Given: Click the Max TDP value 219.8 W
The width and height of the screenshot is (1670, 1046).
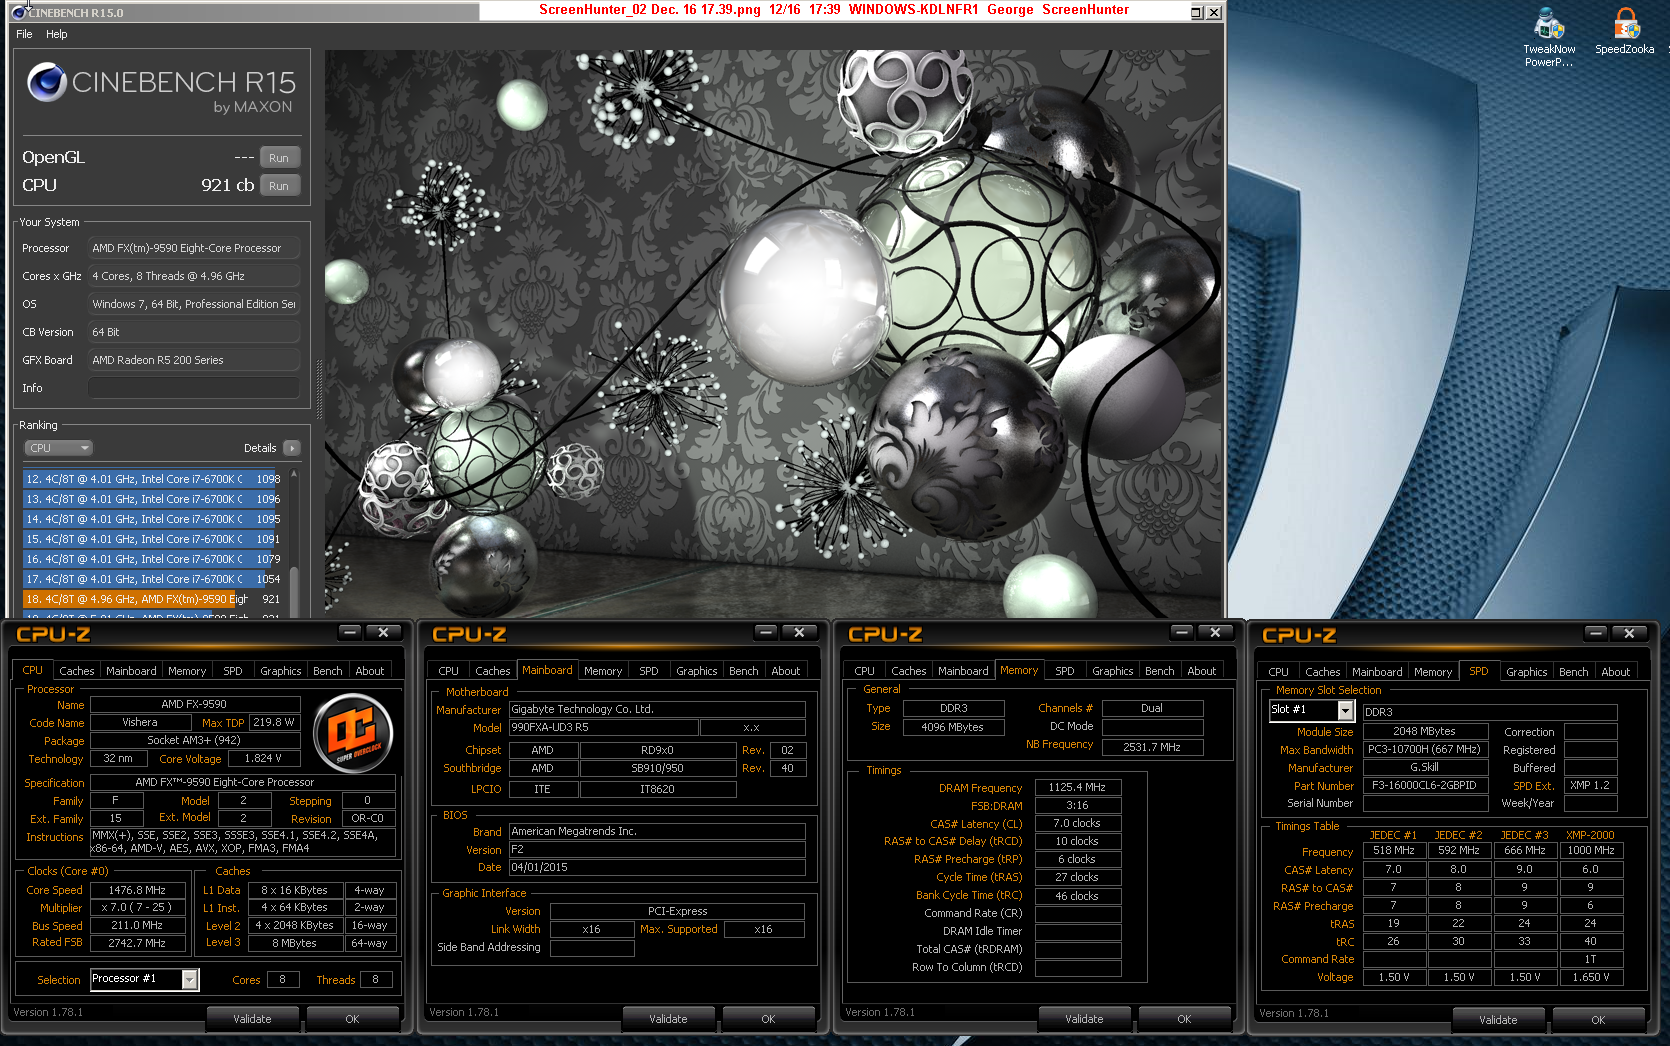Looking at the screenshot, I should 275,722.
